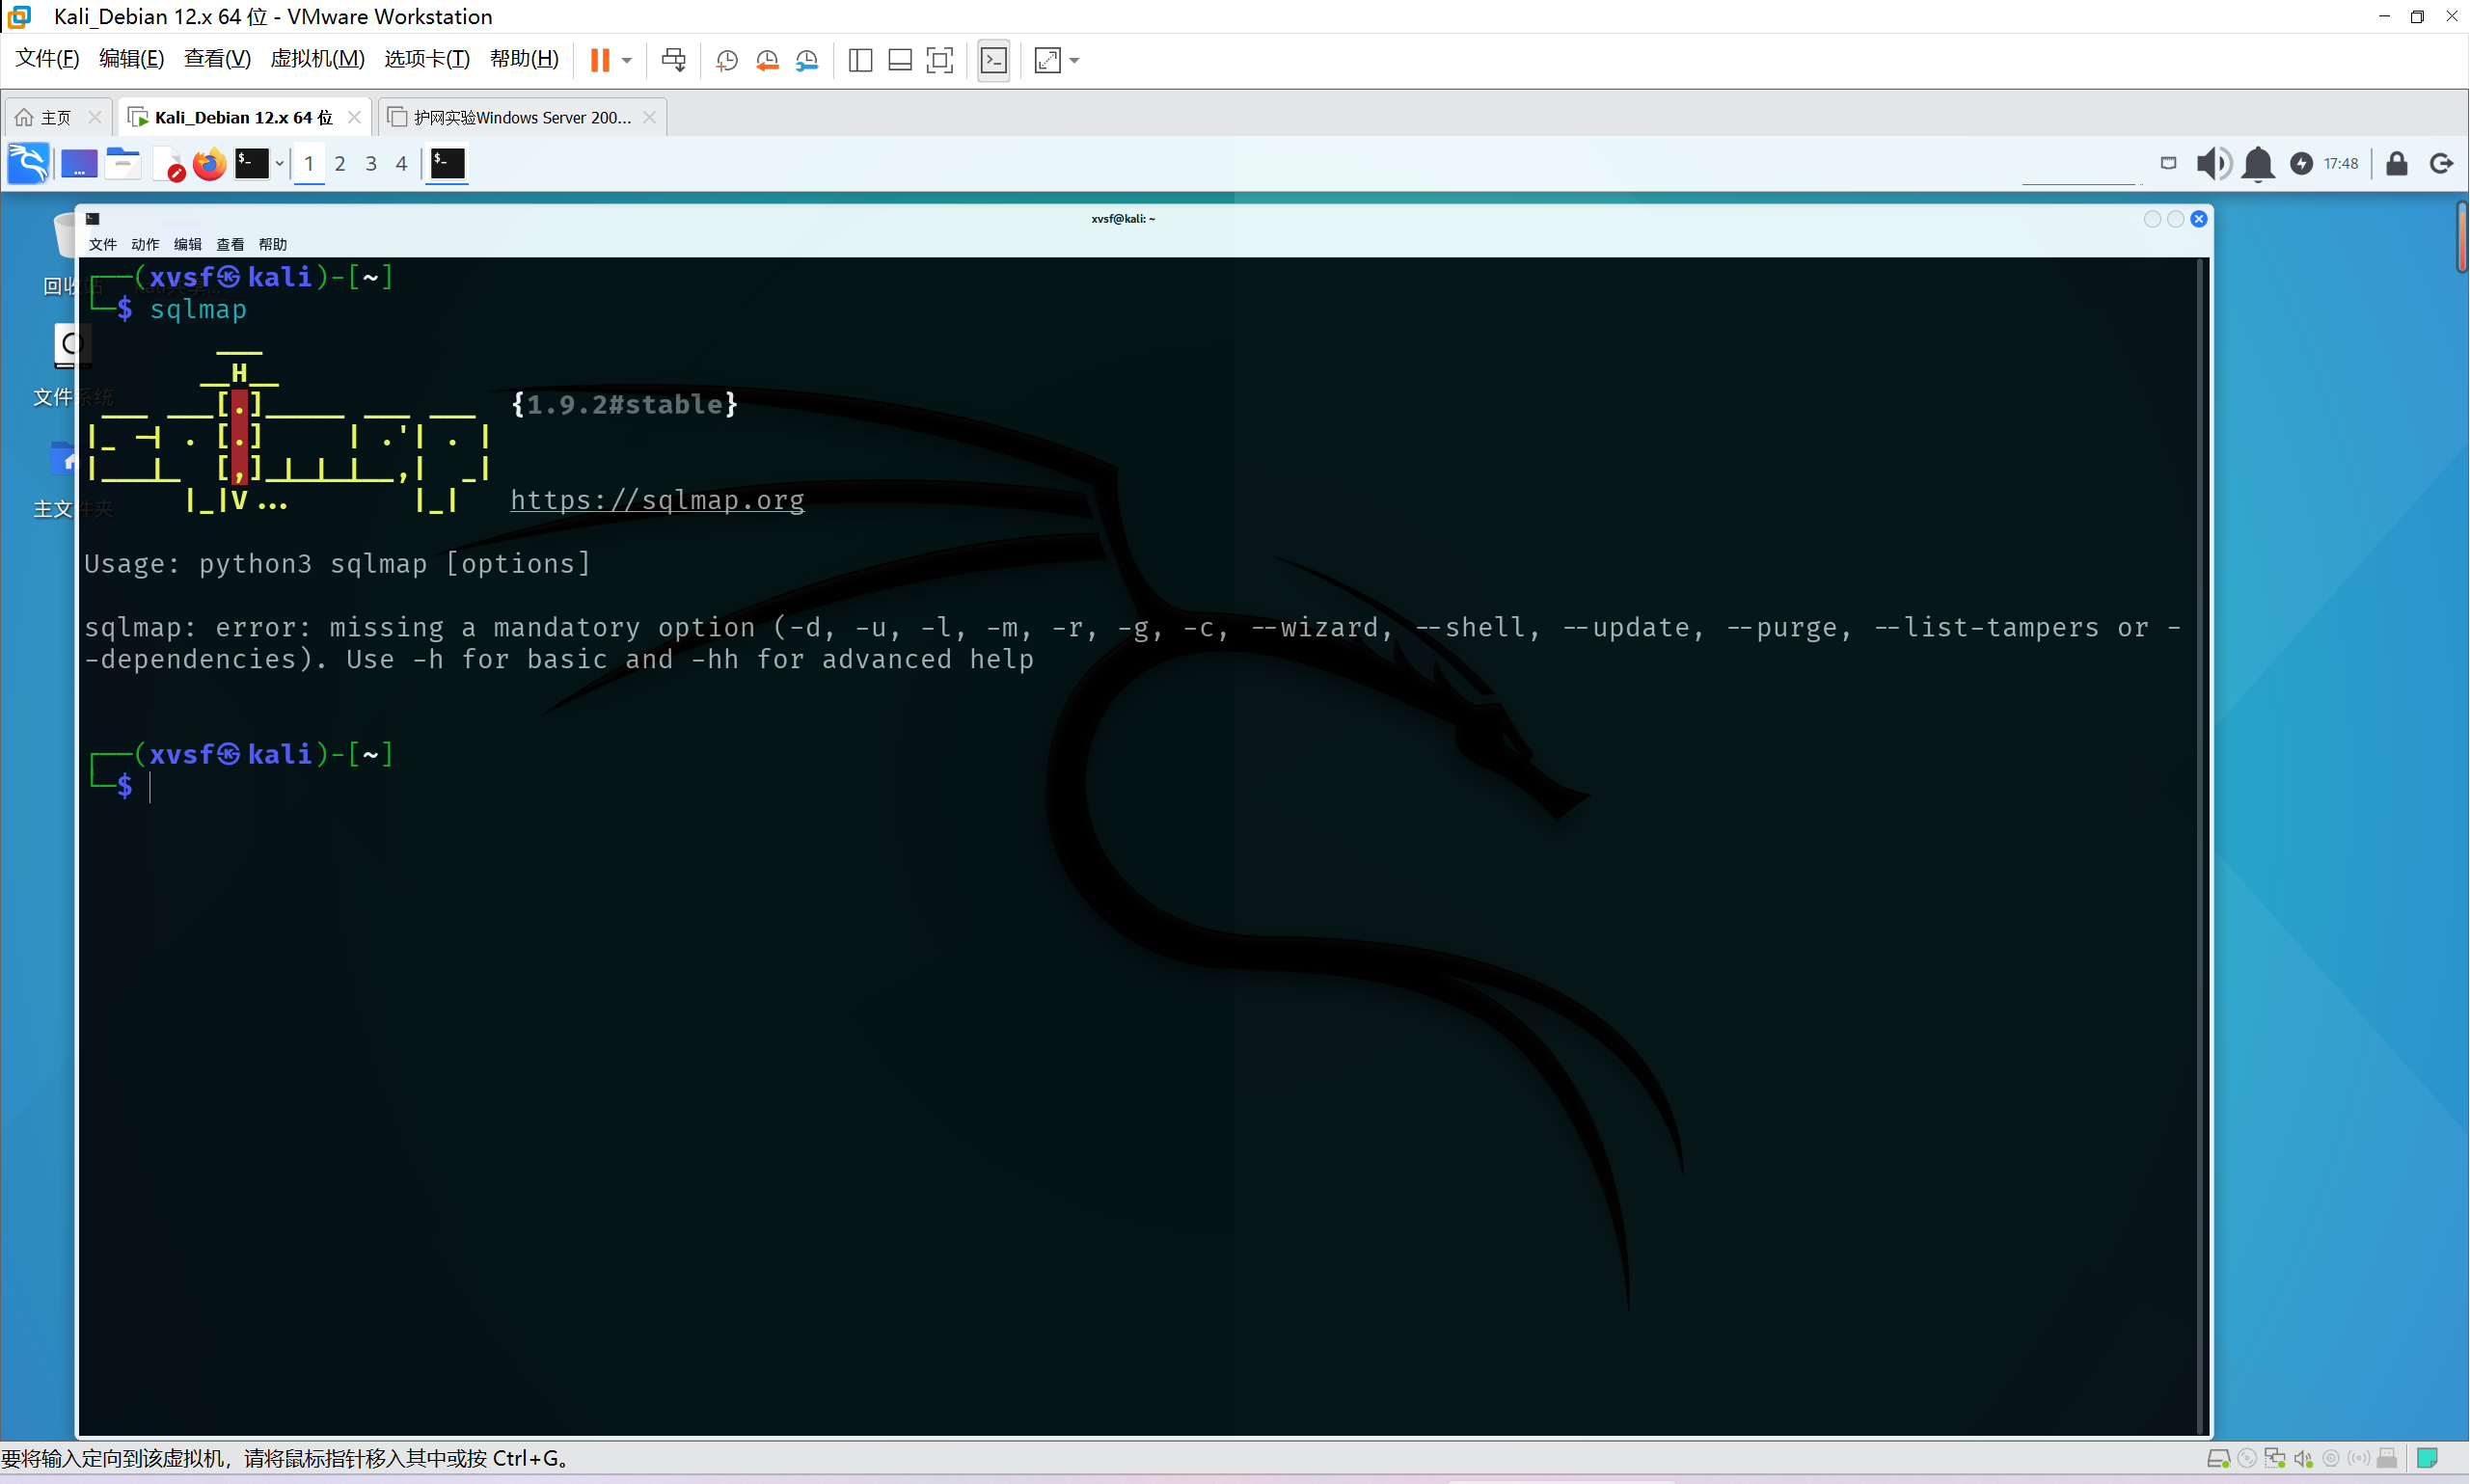Open the terminal launcher dropdown arrow
This screenshot has height=1484, width=2470.
click(280, 163)
